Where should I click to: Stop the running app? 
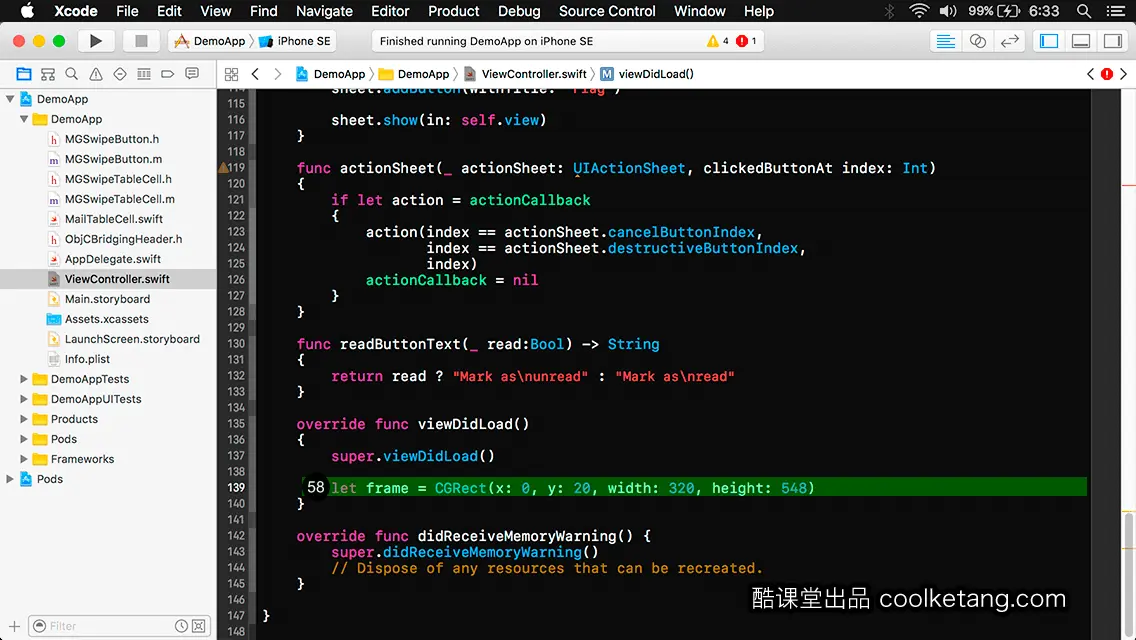(141, 41)
